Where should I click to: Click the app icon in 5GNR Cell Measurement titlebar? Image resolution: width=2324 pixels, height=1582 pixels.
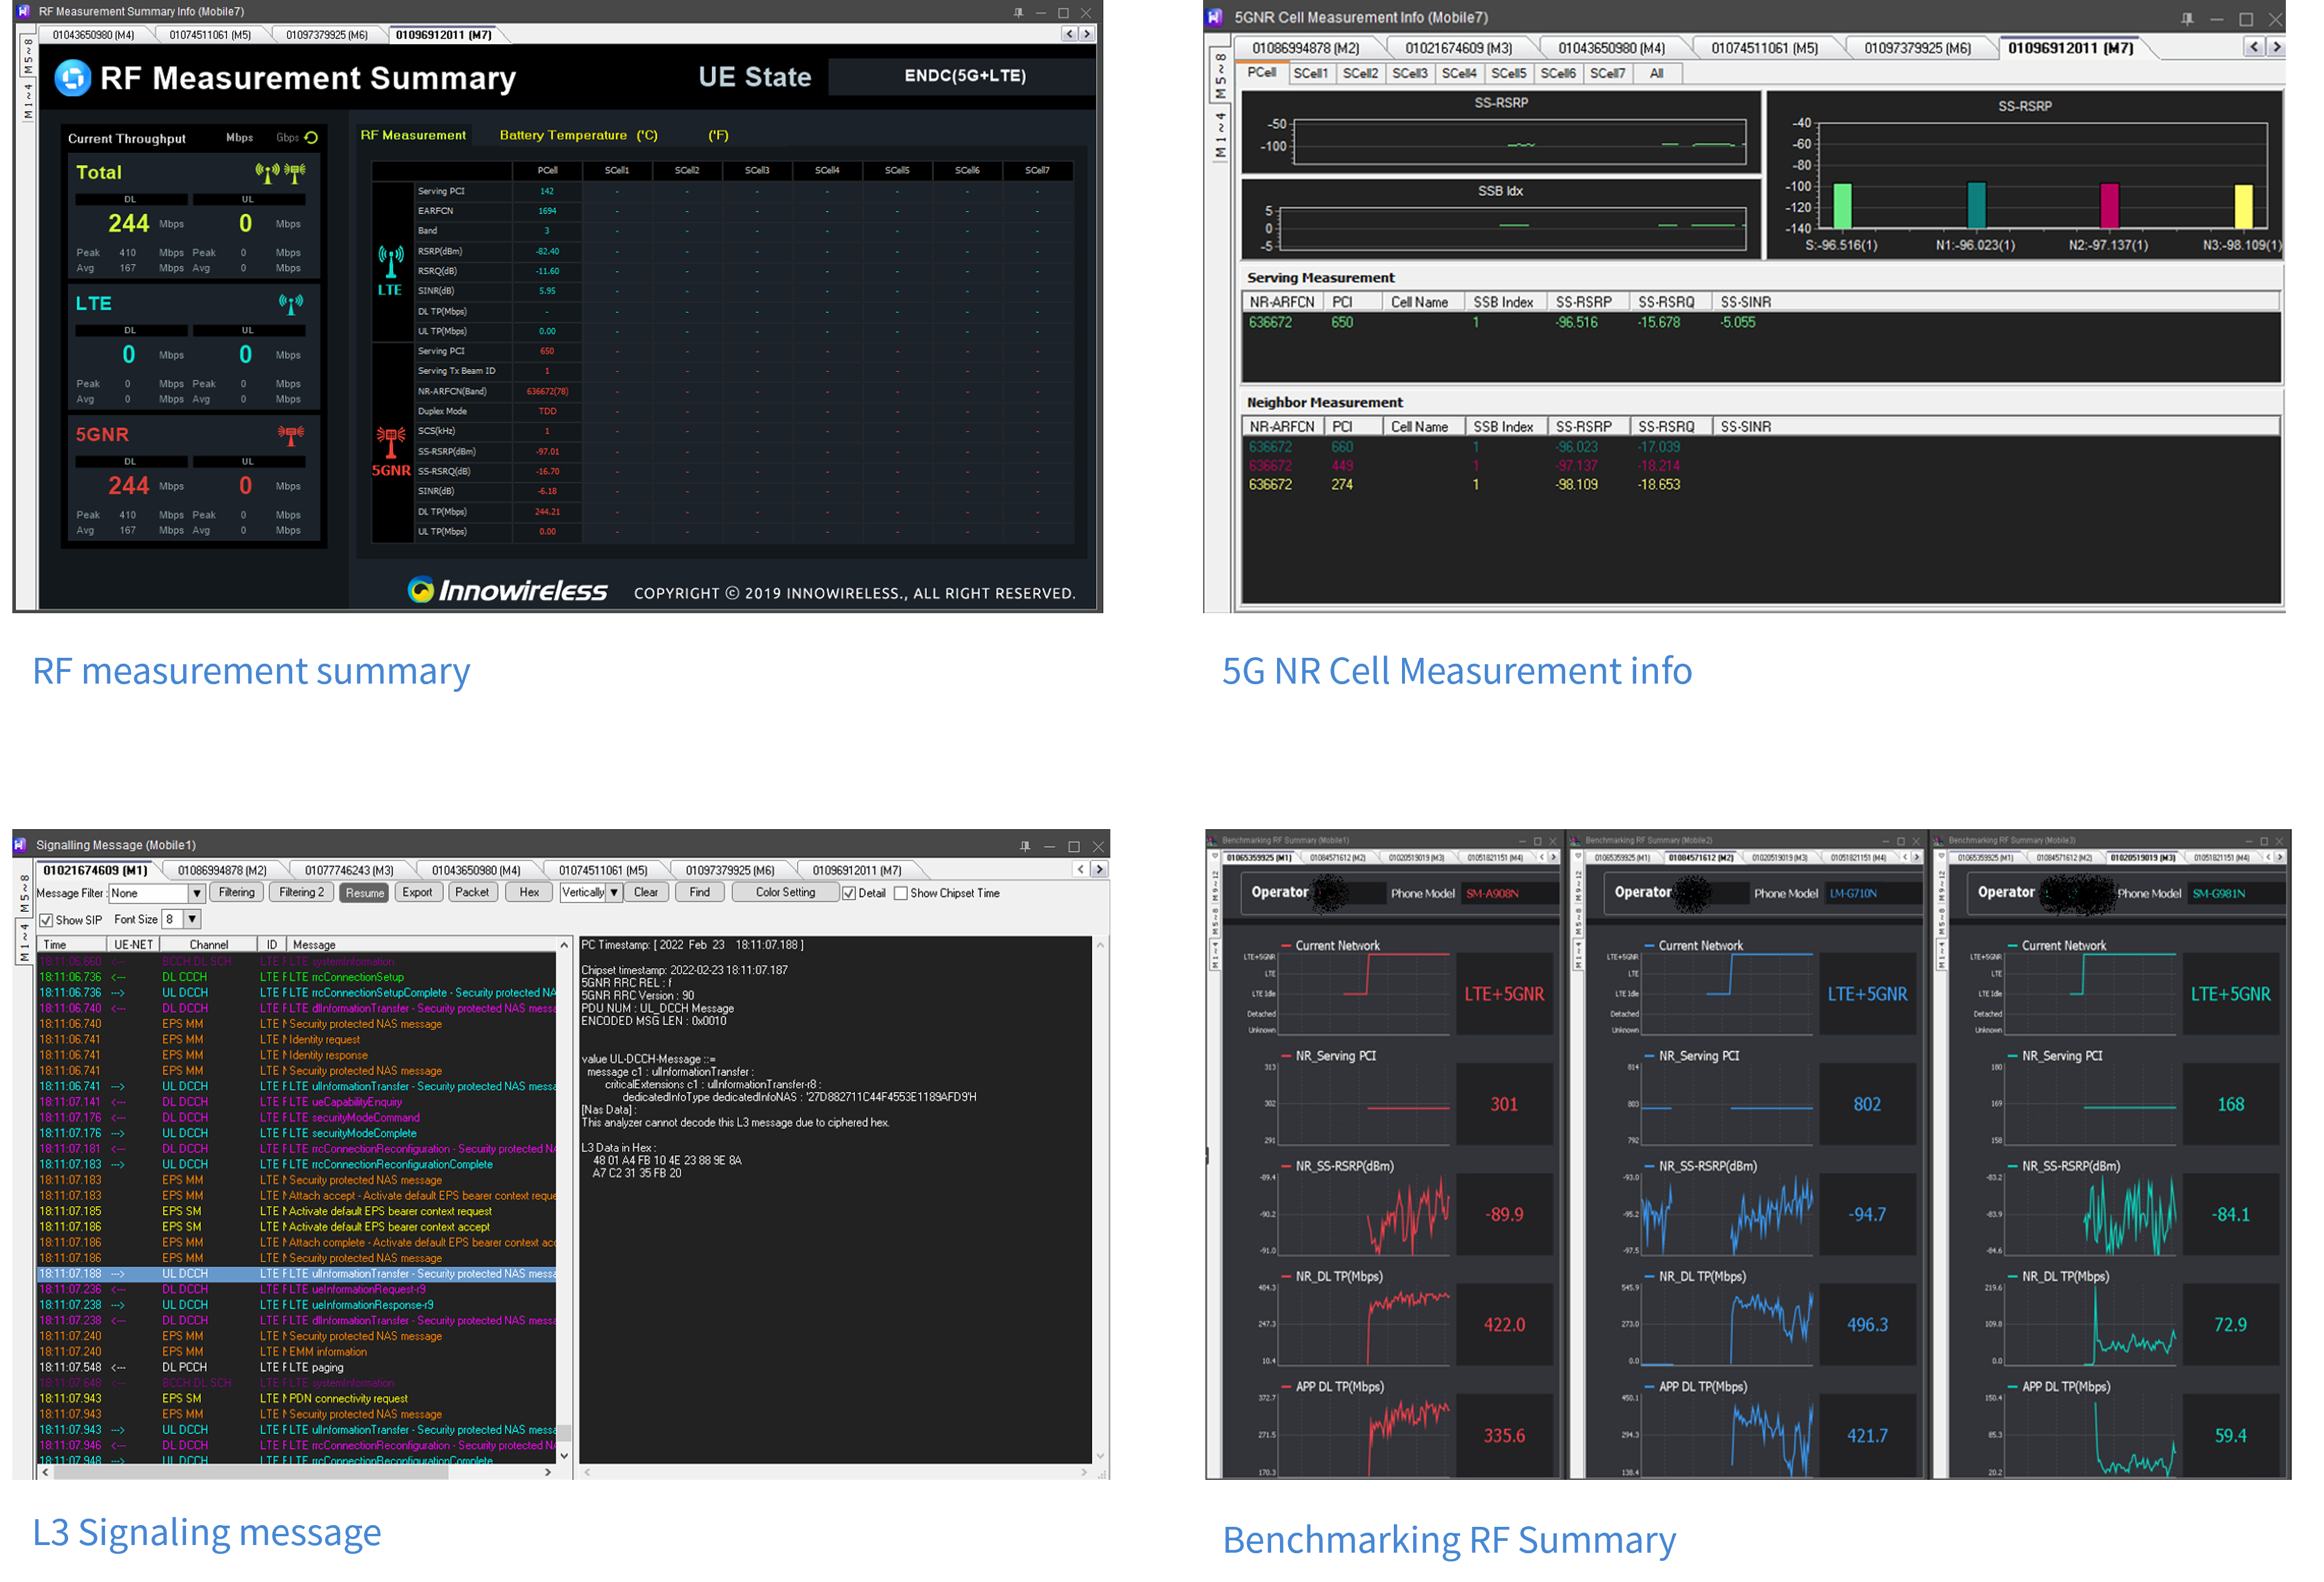[1215, 17]
